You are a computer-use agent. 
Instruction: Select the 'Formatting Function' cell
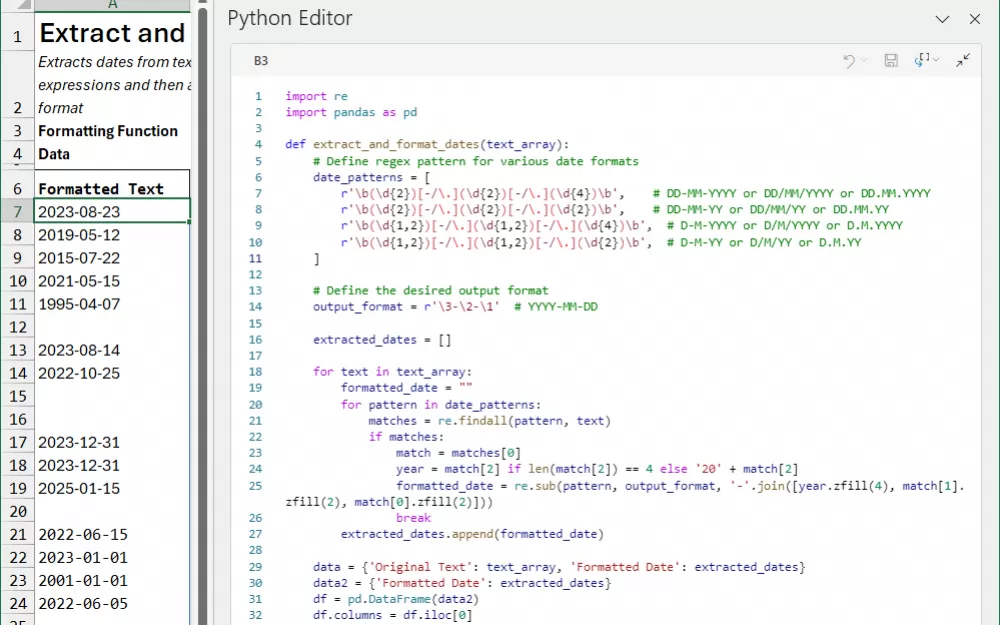(x=112, y=131)
